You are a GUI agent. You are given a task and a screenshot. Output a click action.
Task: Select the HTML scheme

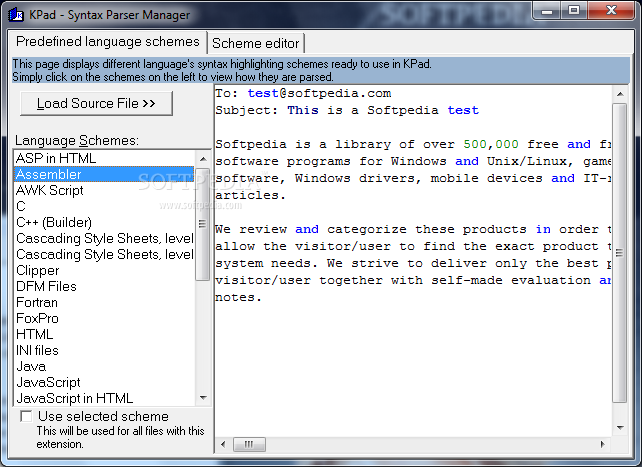click(x=104, y=334)
